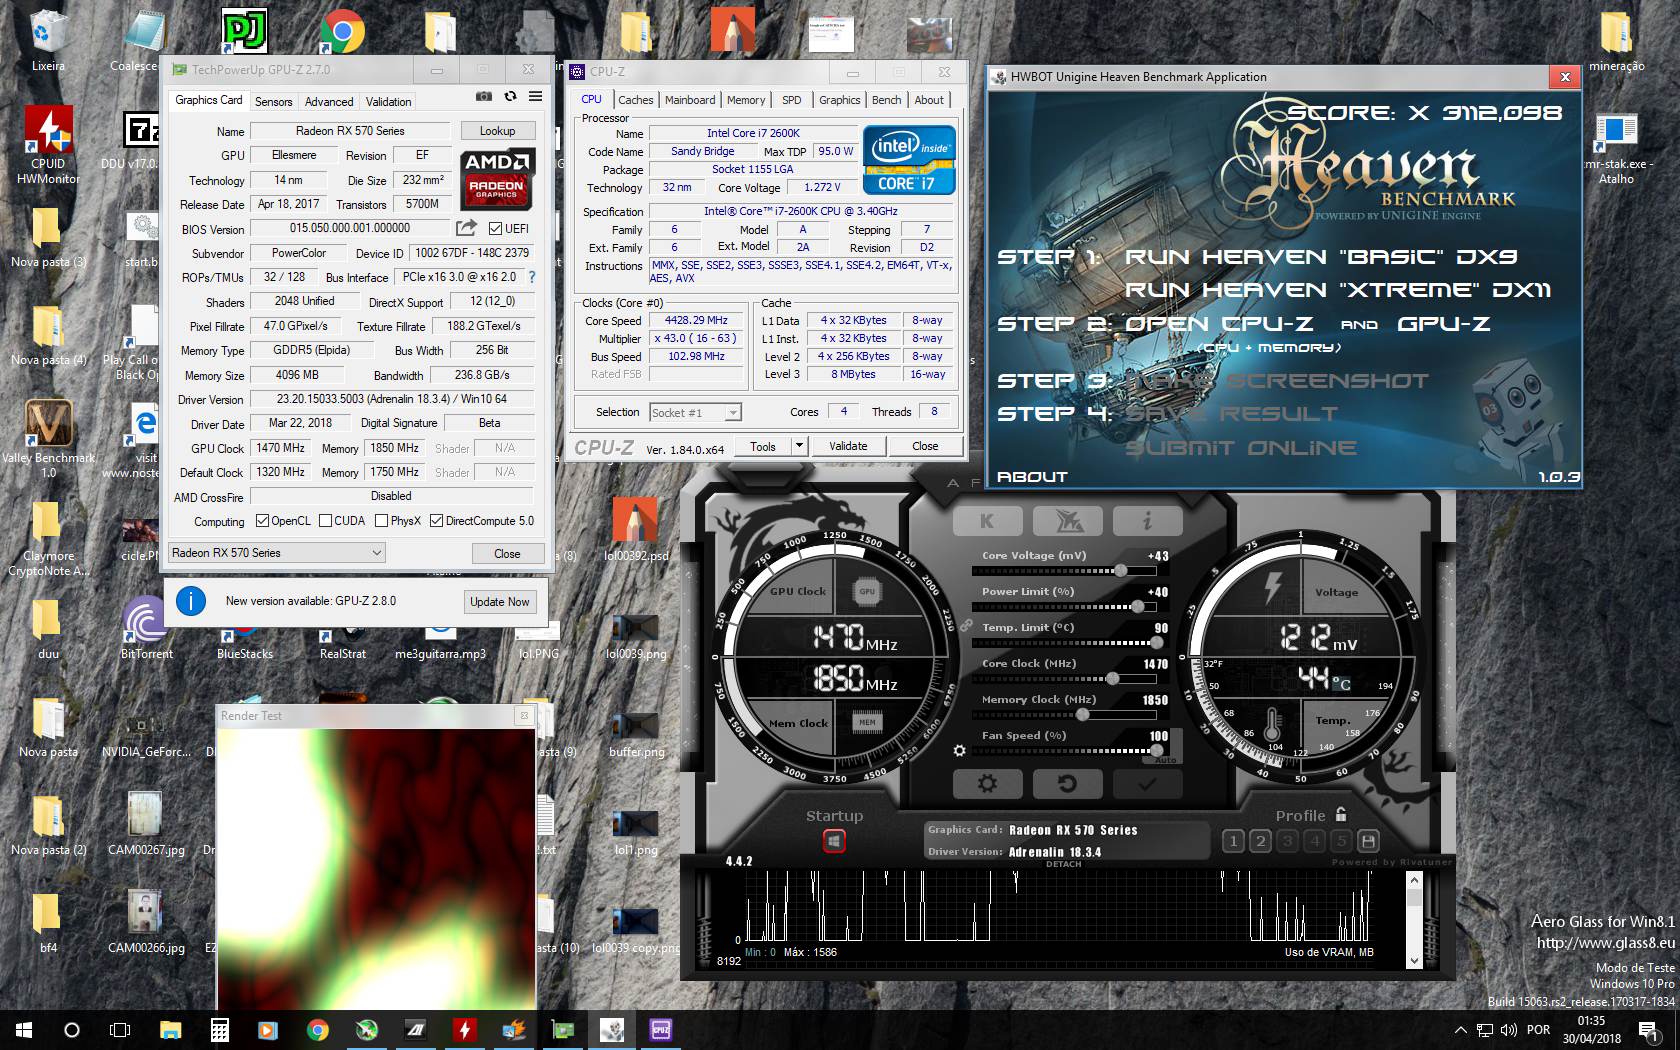Image resolution: width=1680 pixels, height=1050 pixels.
Task: Click the Intel Core i7 logo in CPU-Z
Action: point(909,160)
